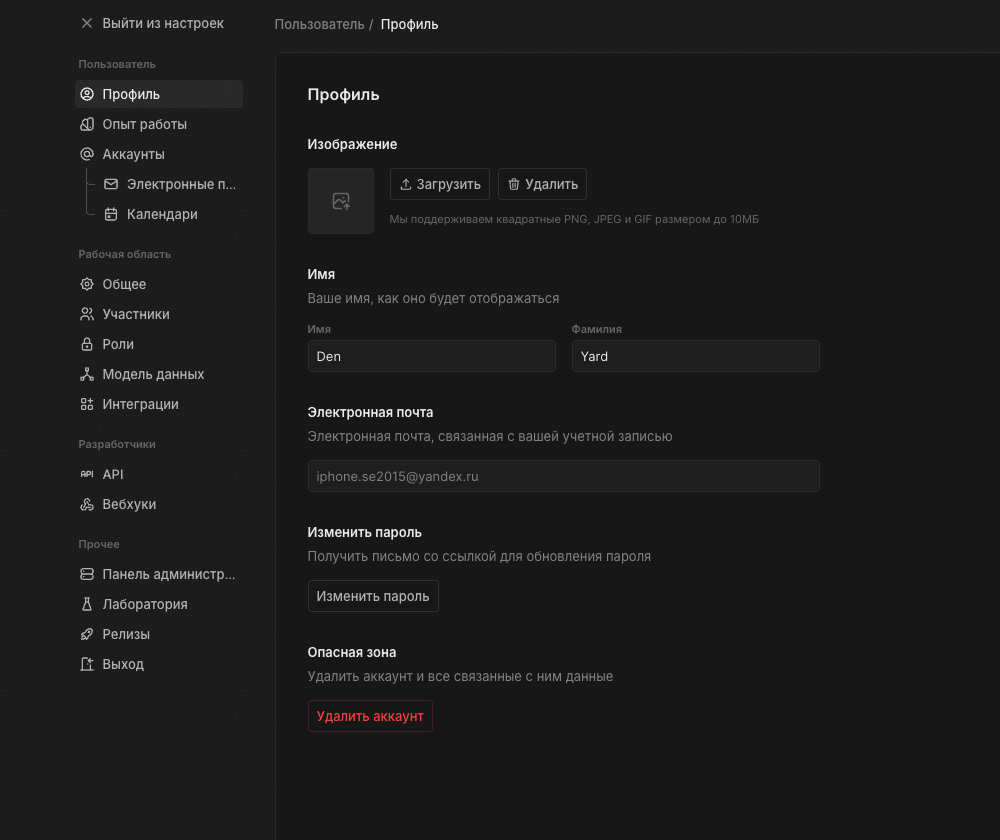Click the Имя field containing Den
Screen dimensions: 1000x840
point(431,356)
